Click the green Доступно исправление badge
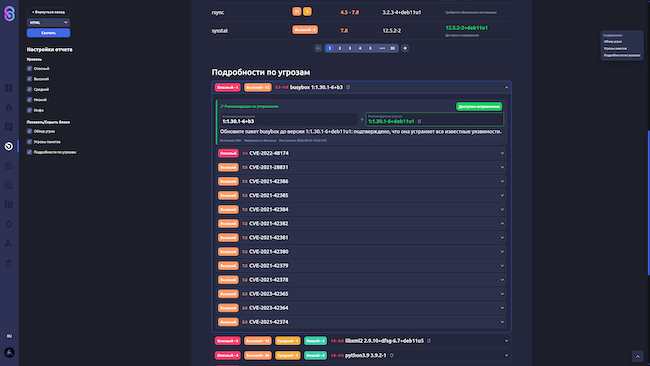The width and height of the screenshot is (650, 366). [479, 107]
